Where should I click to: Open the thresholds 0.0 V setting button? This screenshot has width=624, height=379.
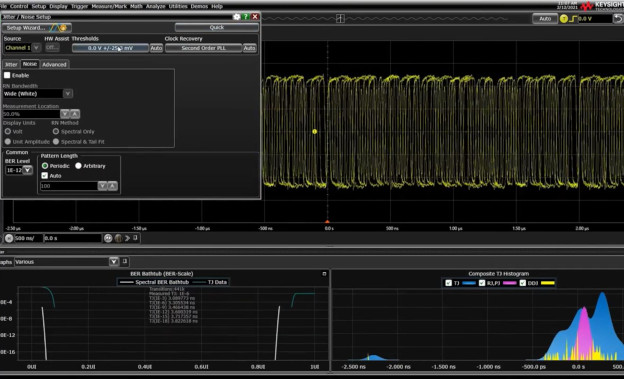(x=110, y=48)
